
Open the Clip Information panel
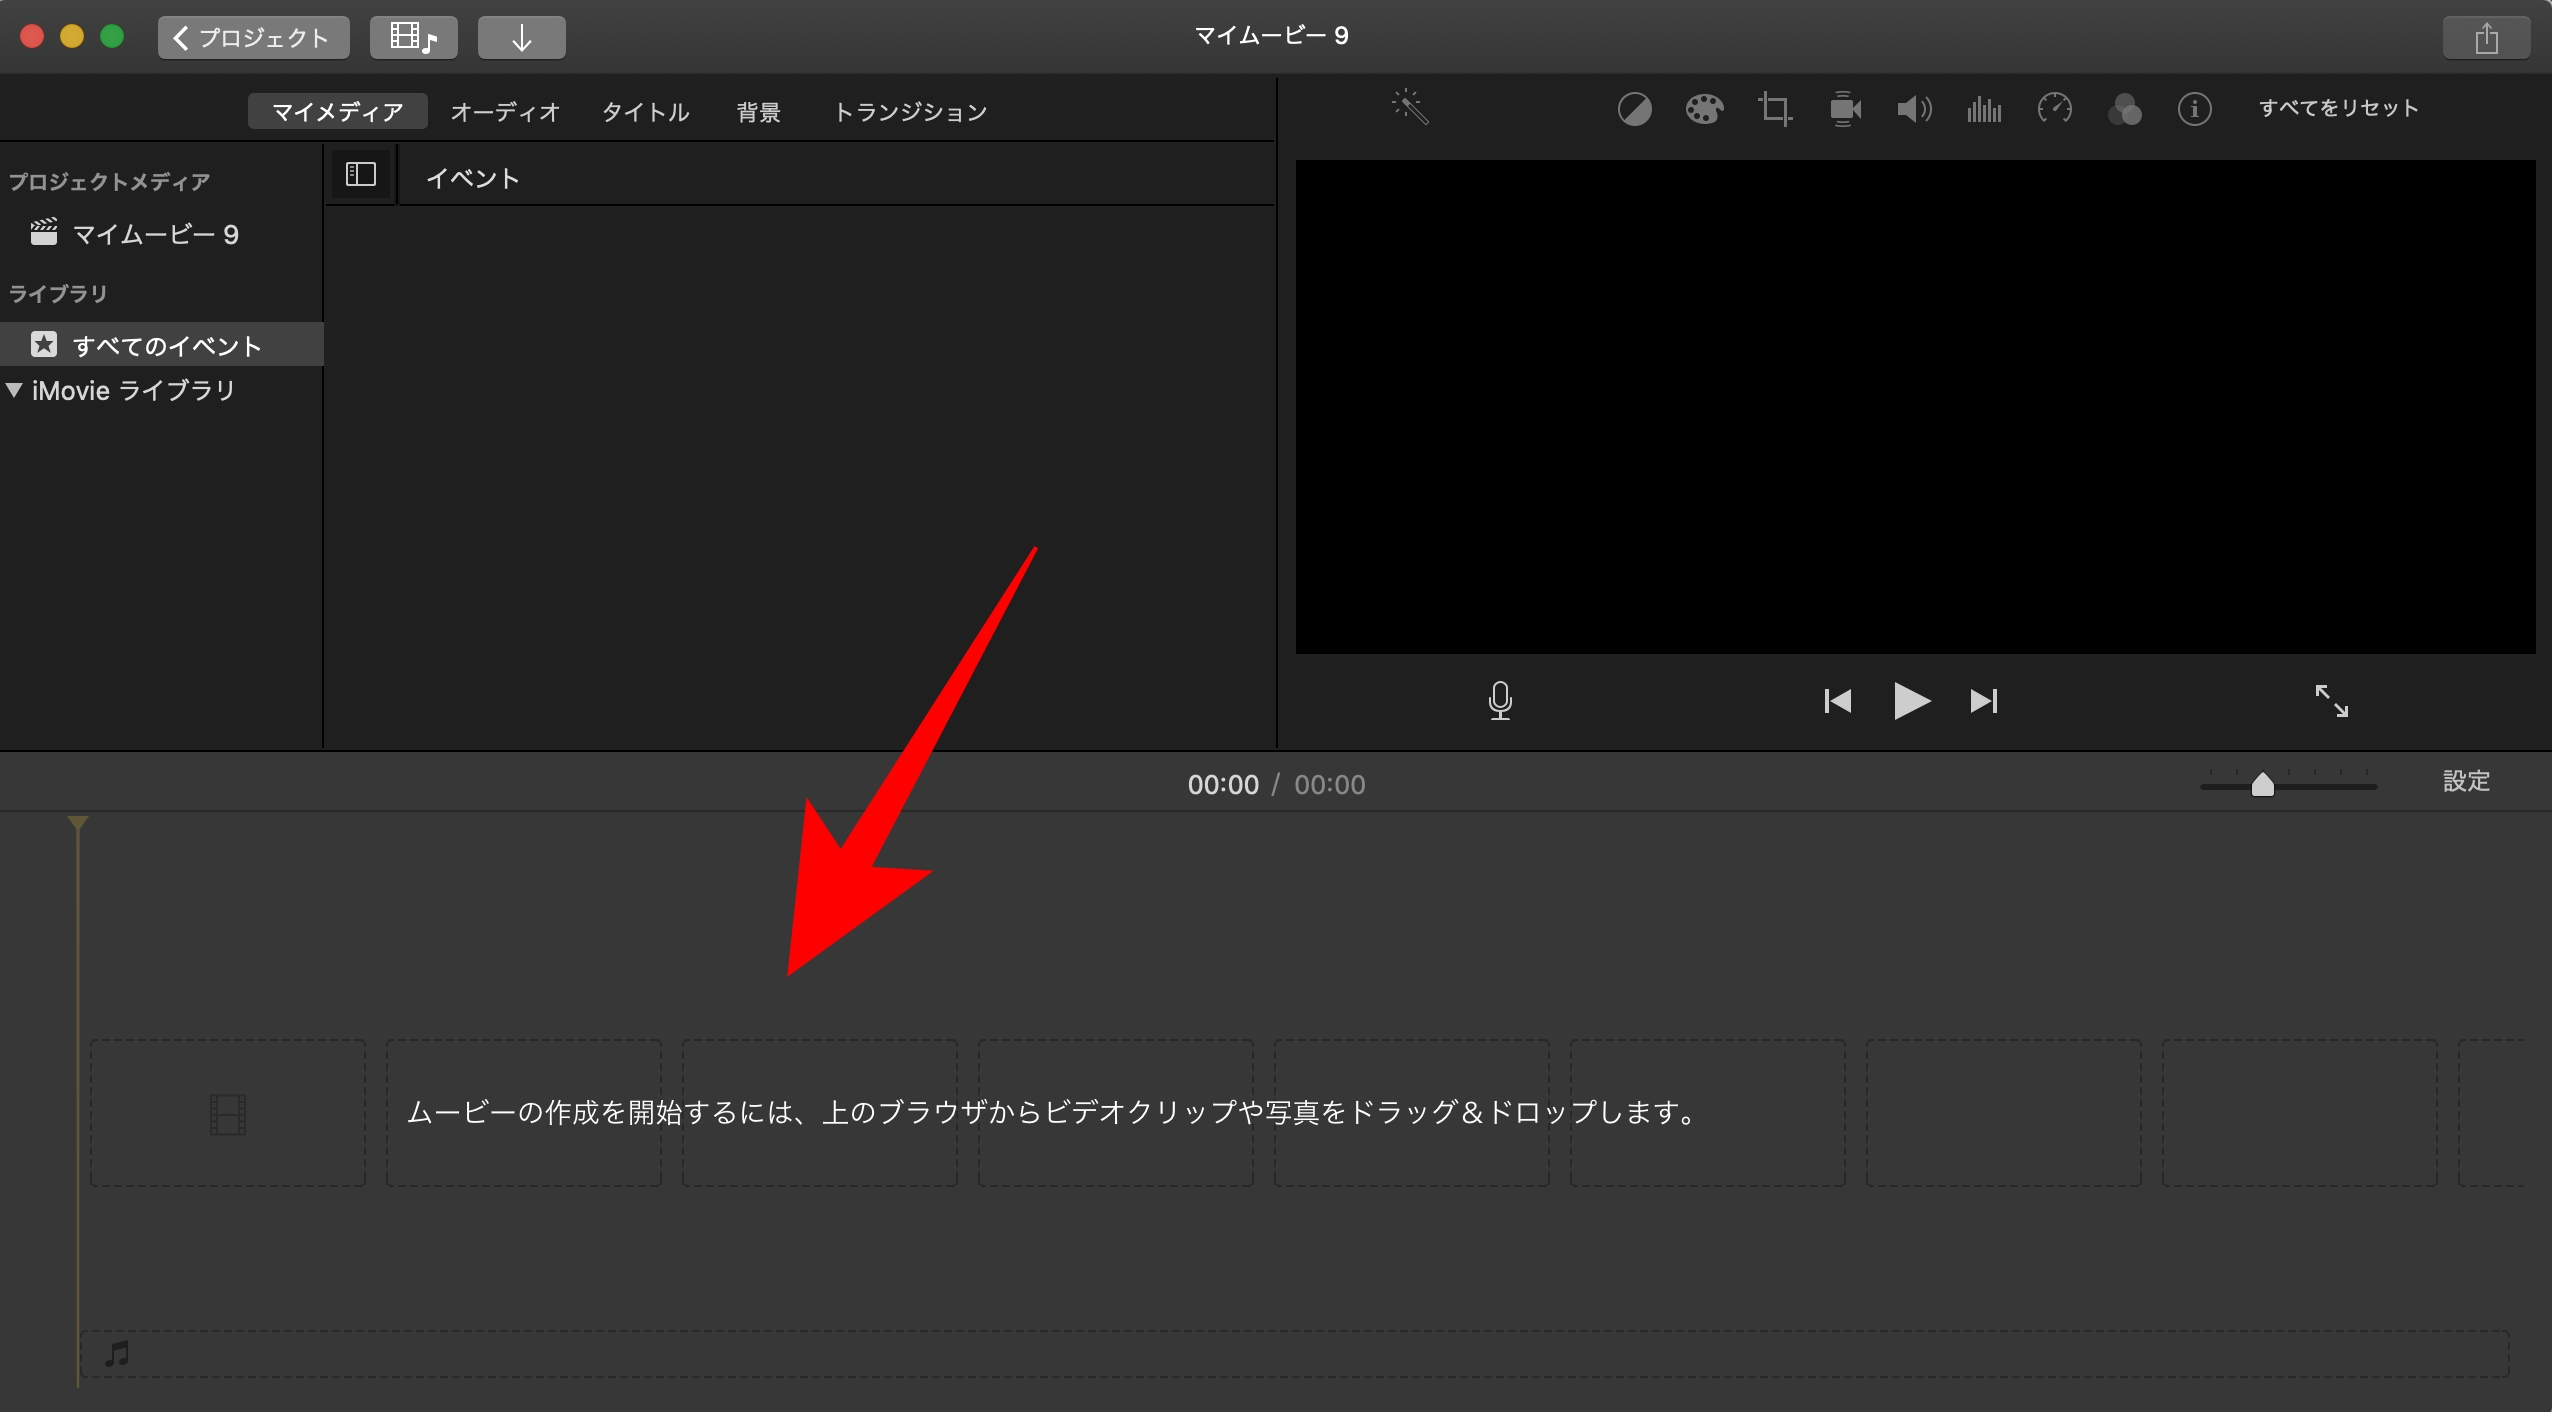click(x=2194, y=108)
